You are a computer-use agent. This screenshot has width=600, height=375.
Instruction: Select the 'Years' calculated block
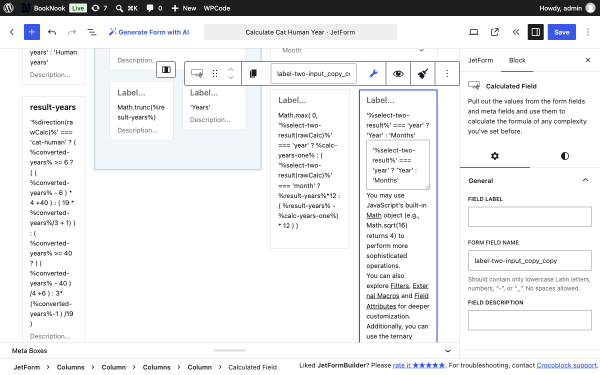point(214,106)
